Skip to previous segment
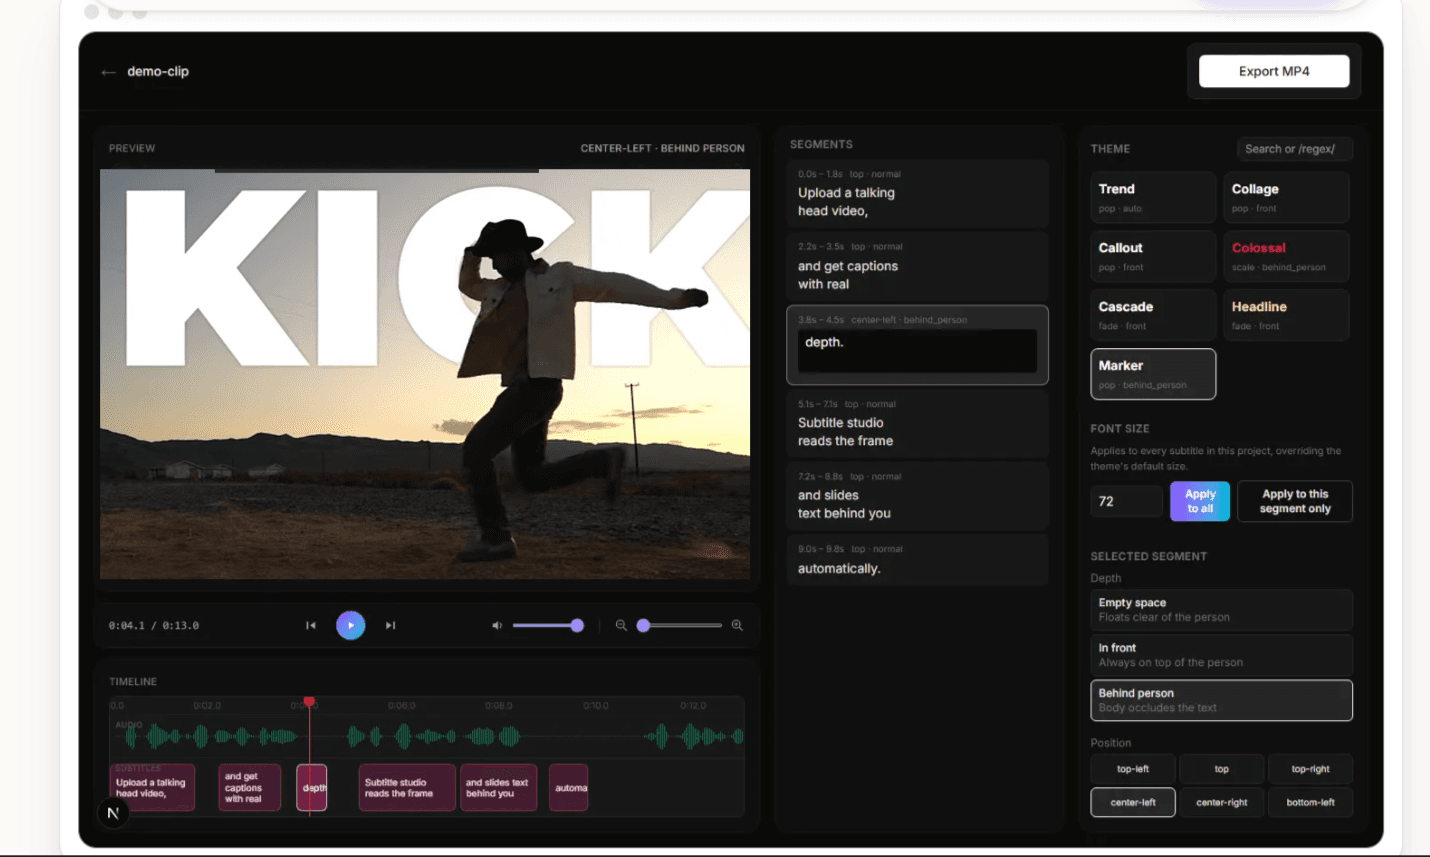The image size is (1430, 857). tap(311, 625)
